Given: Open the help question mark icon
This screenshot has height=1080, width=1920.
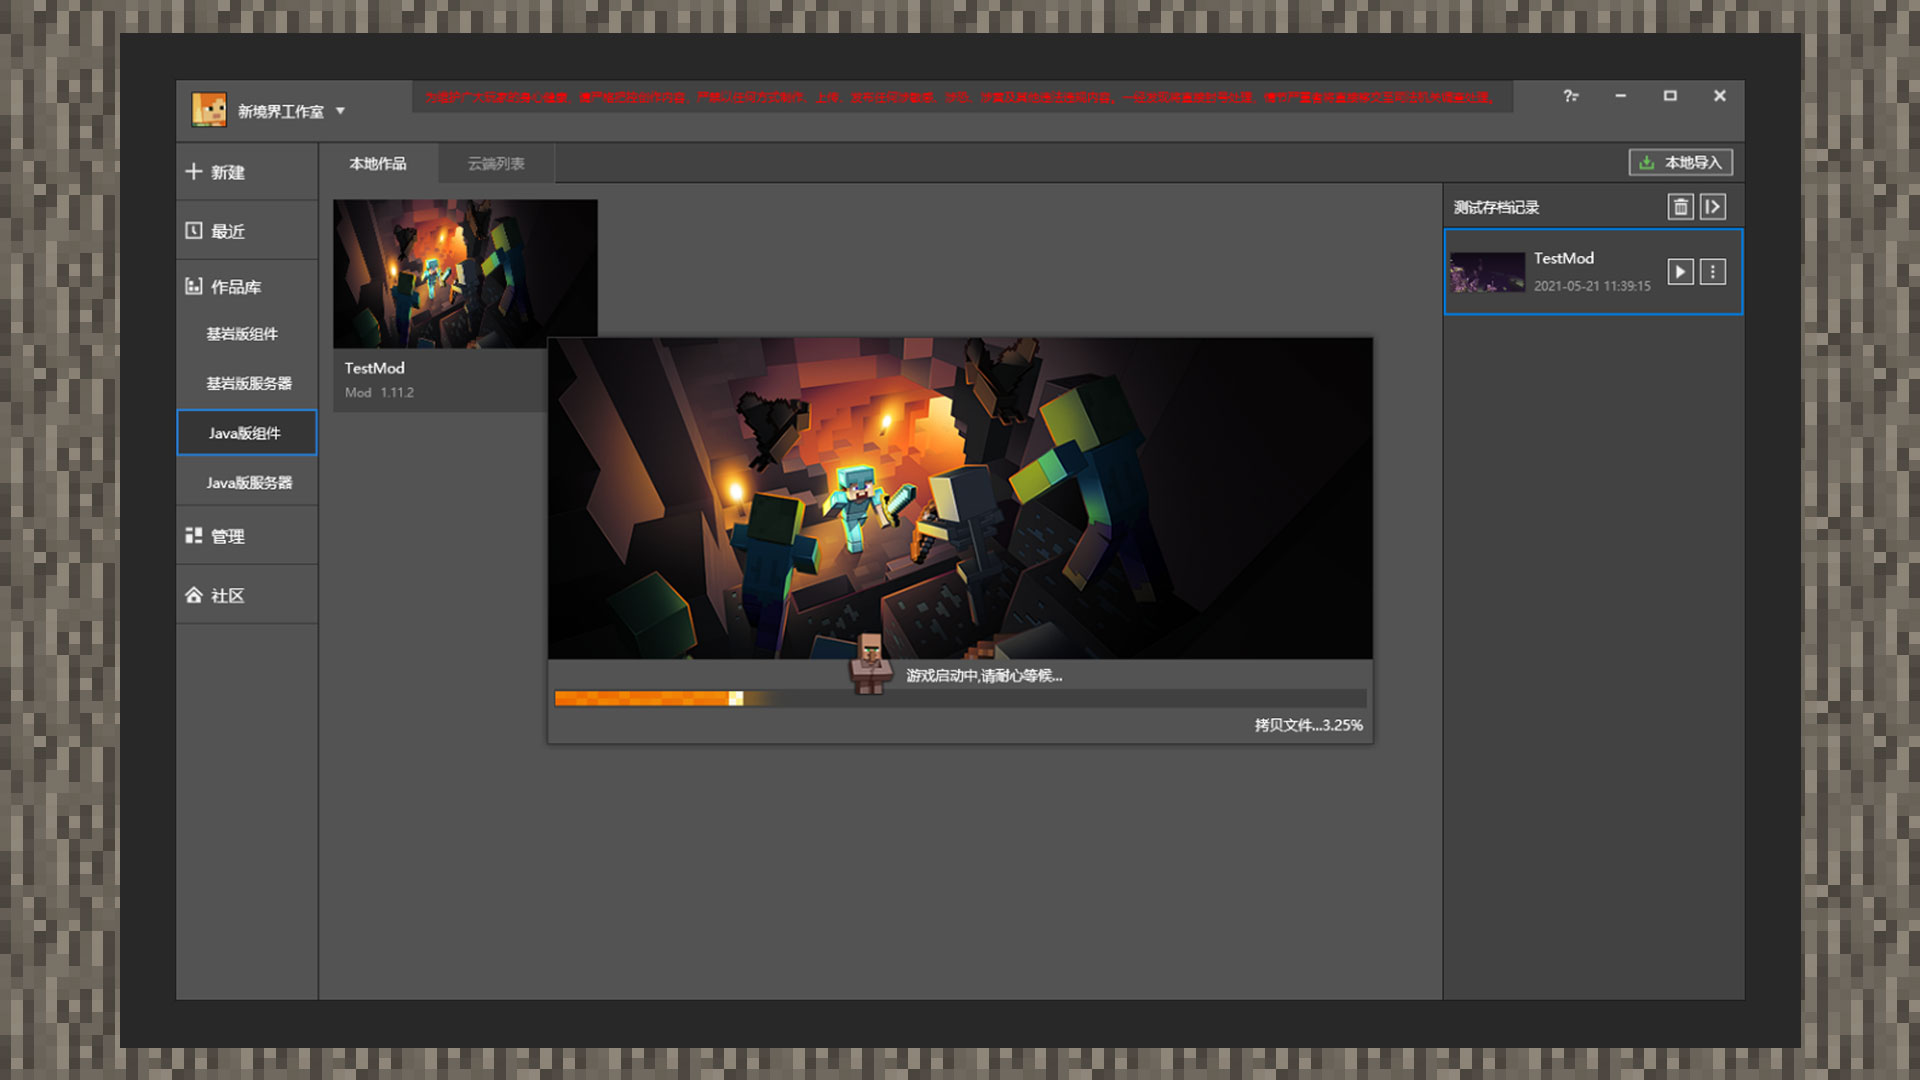Looking at the screenshot, I should [x=1571, y=96].
